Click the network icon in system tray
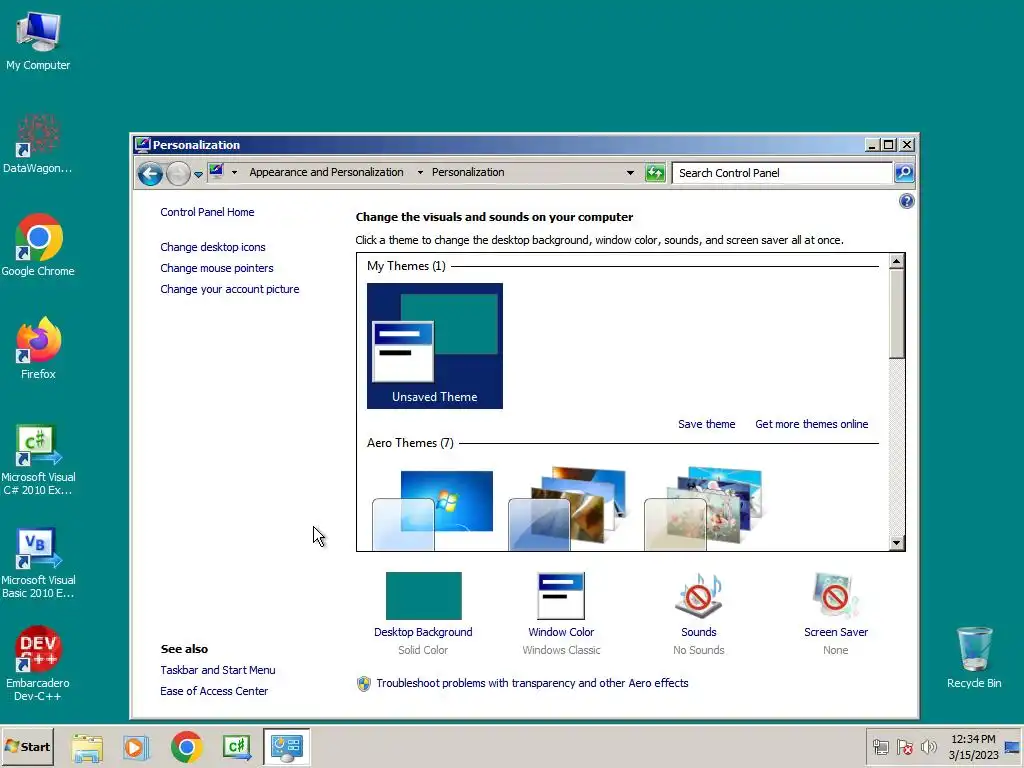The image size is (1024, 768). point(881,747)
